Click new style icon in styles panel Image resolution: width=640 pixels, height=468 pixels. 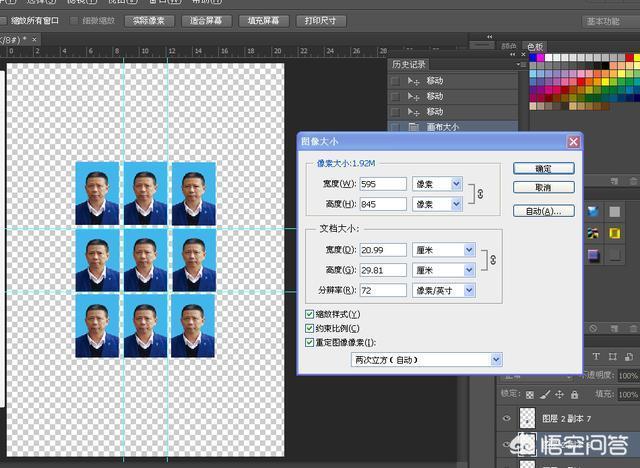coord(614,328)
